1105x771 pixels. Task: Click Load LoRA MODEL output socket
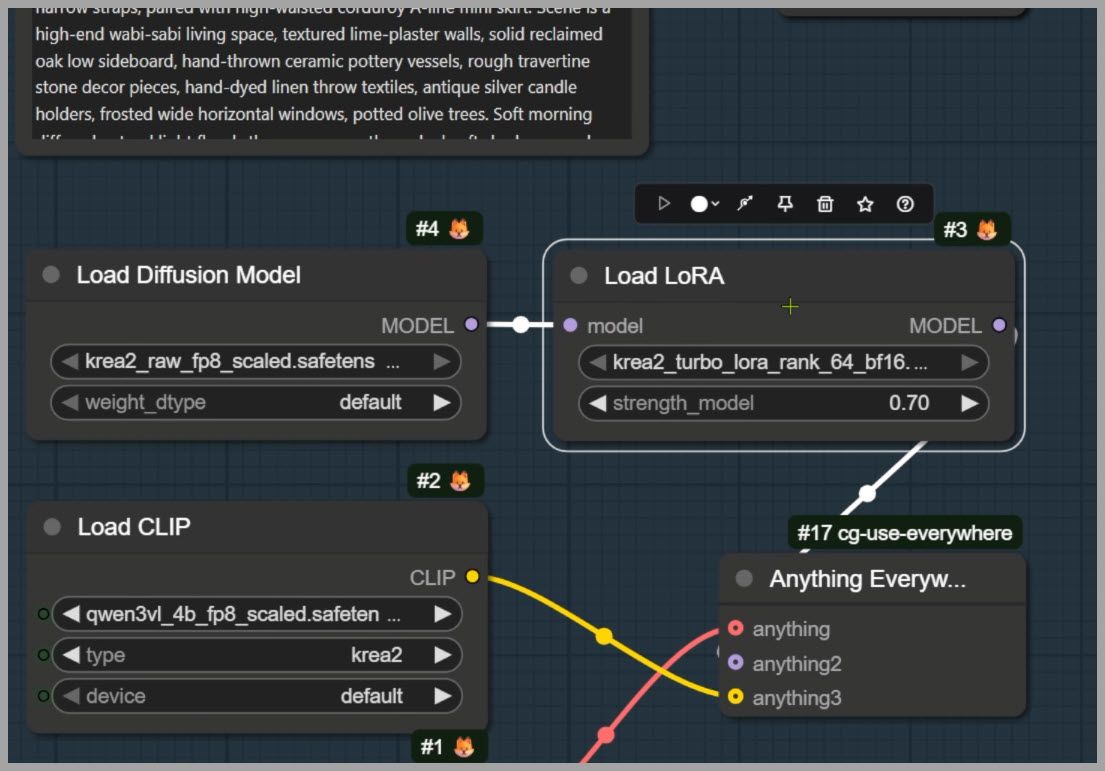click(x=999, y=325)
